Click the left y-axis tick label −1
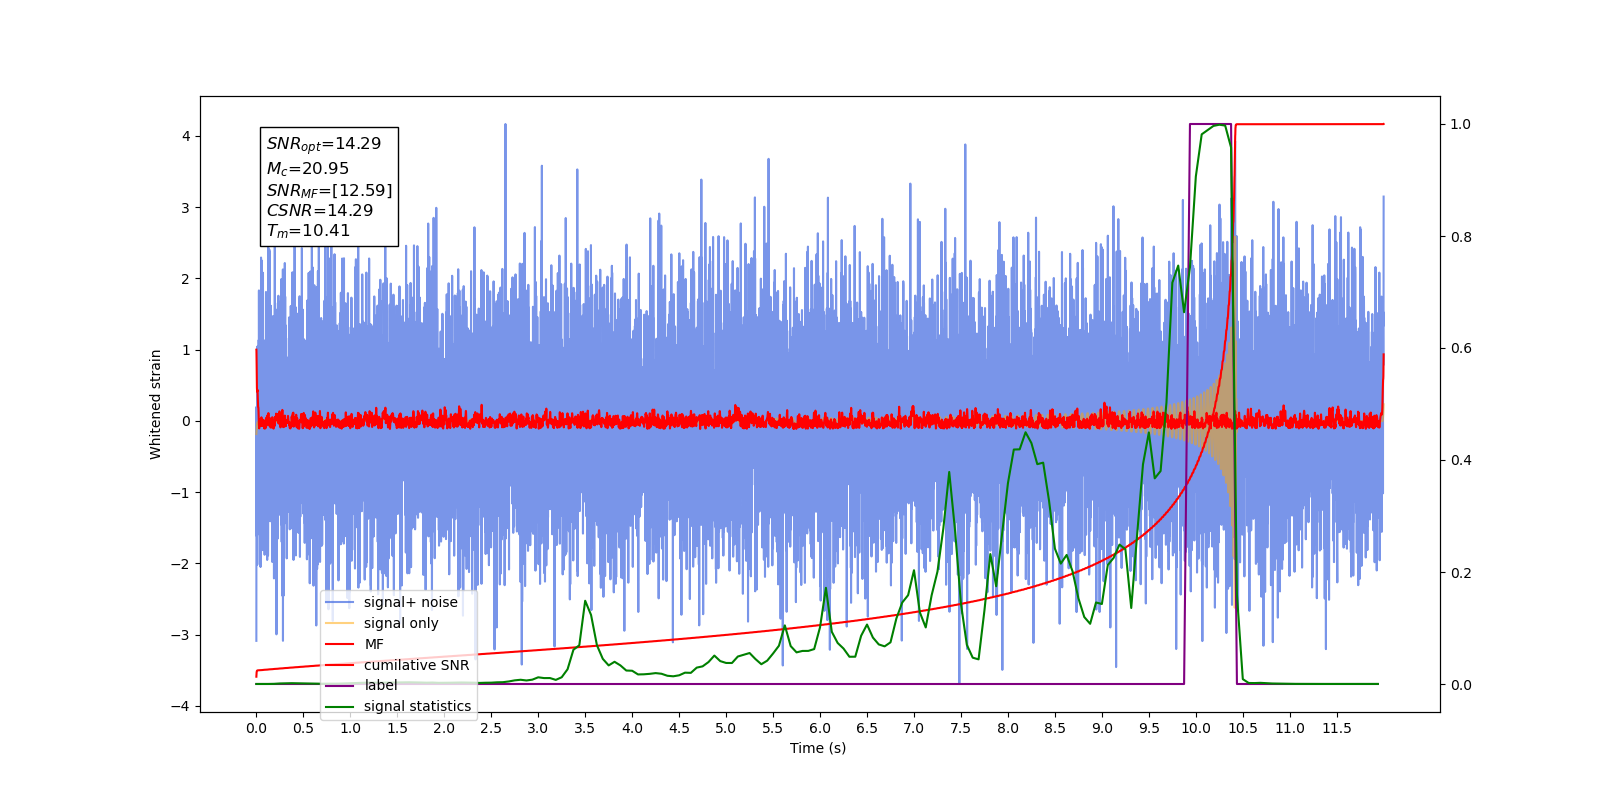The height and width of the screenshot is (800, 1600). click(180, 493)
